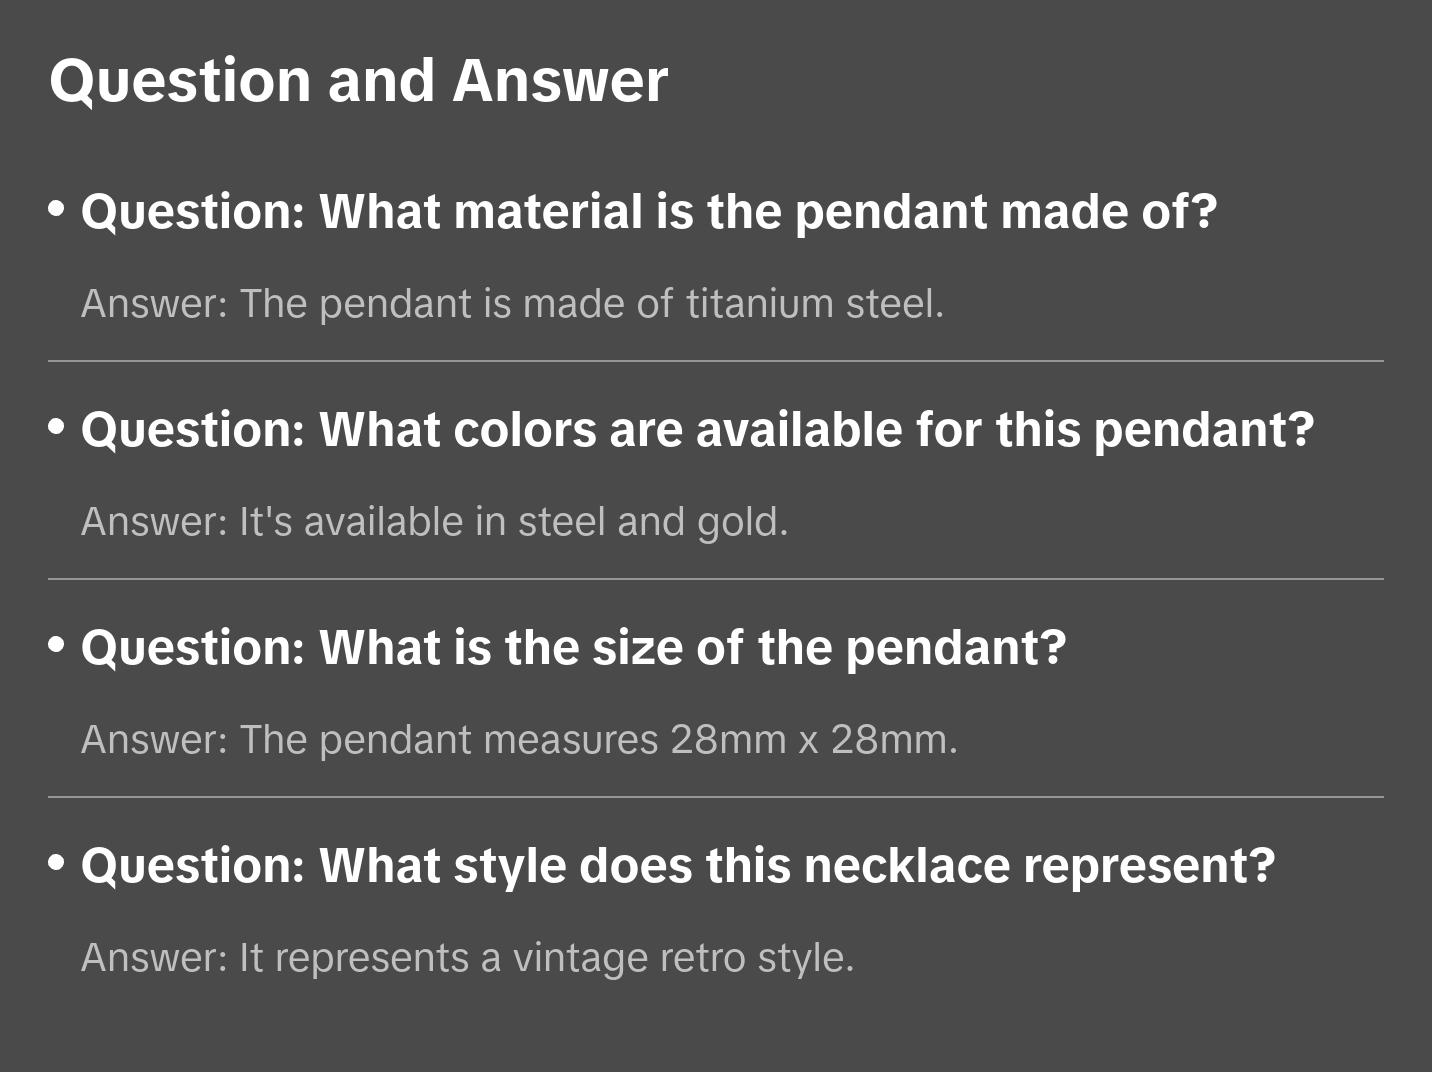
Task: Click bullet point before size question
Action: tap(57, 646)
